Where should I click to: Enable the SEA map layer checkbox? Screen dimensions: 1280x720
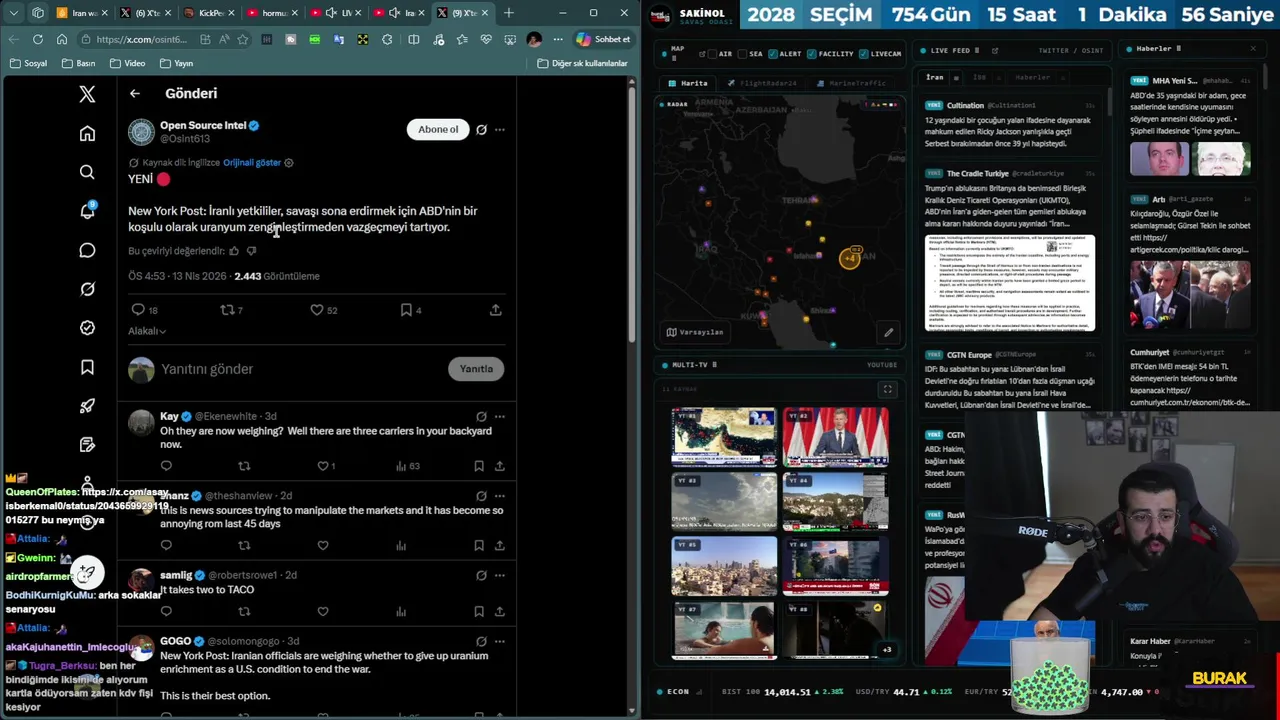click(x=744, y=53)
